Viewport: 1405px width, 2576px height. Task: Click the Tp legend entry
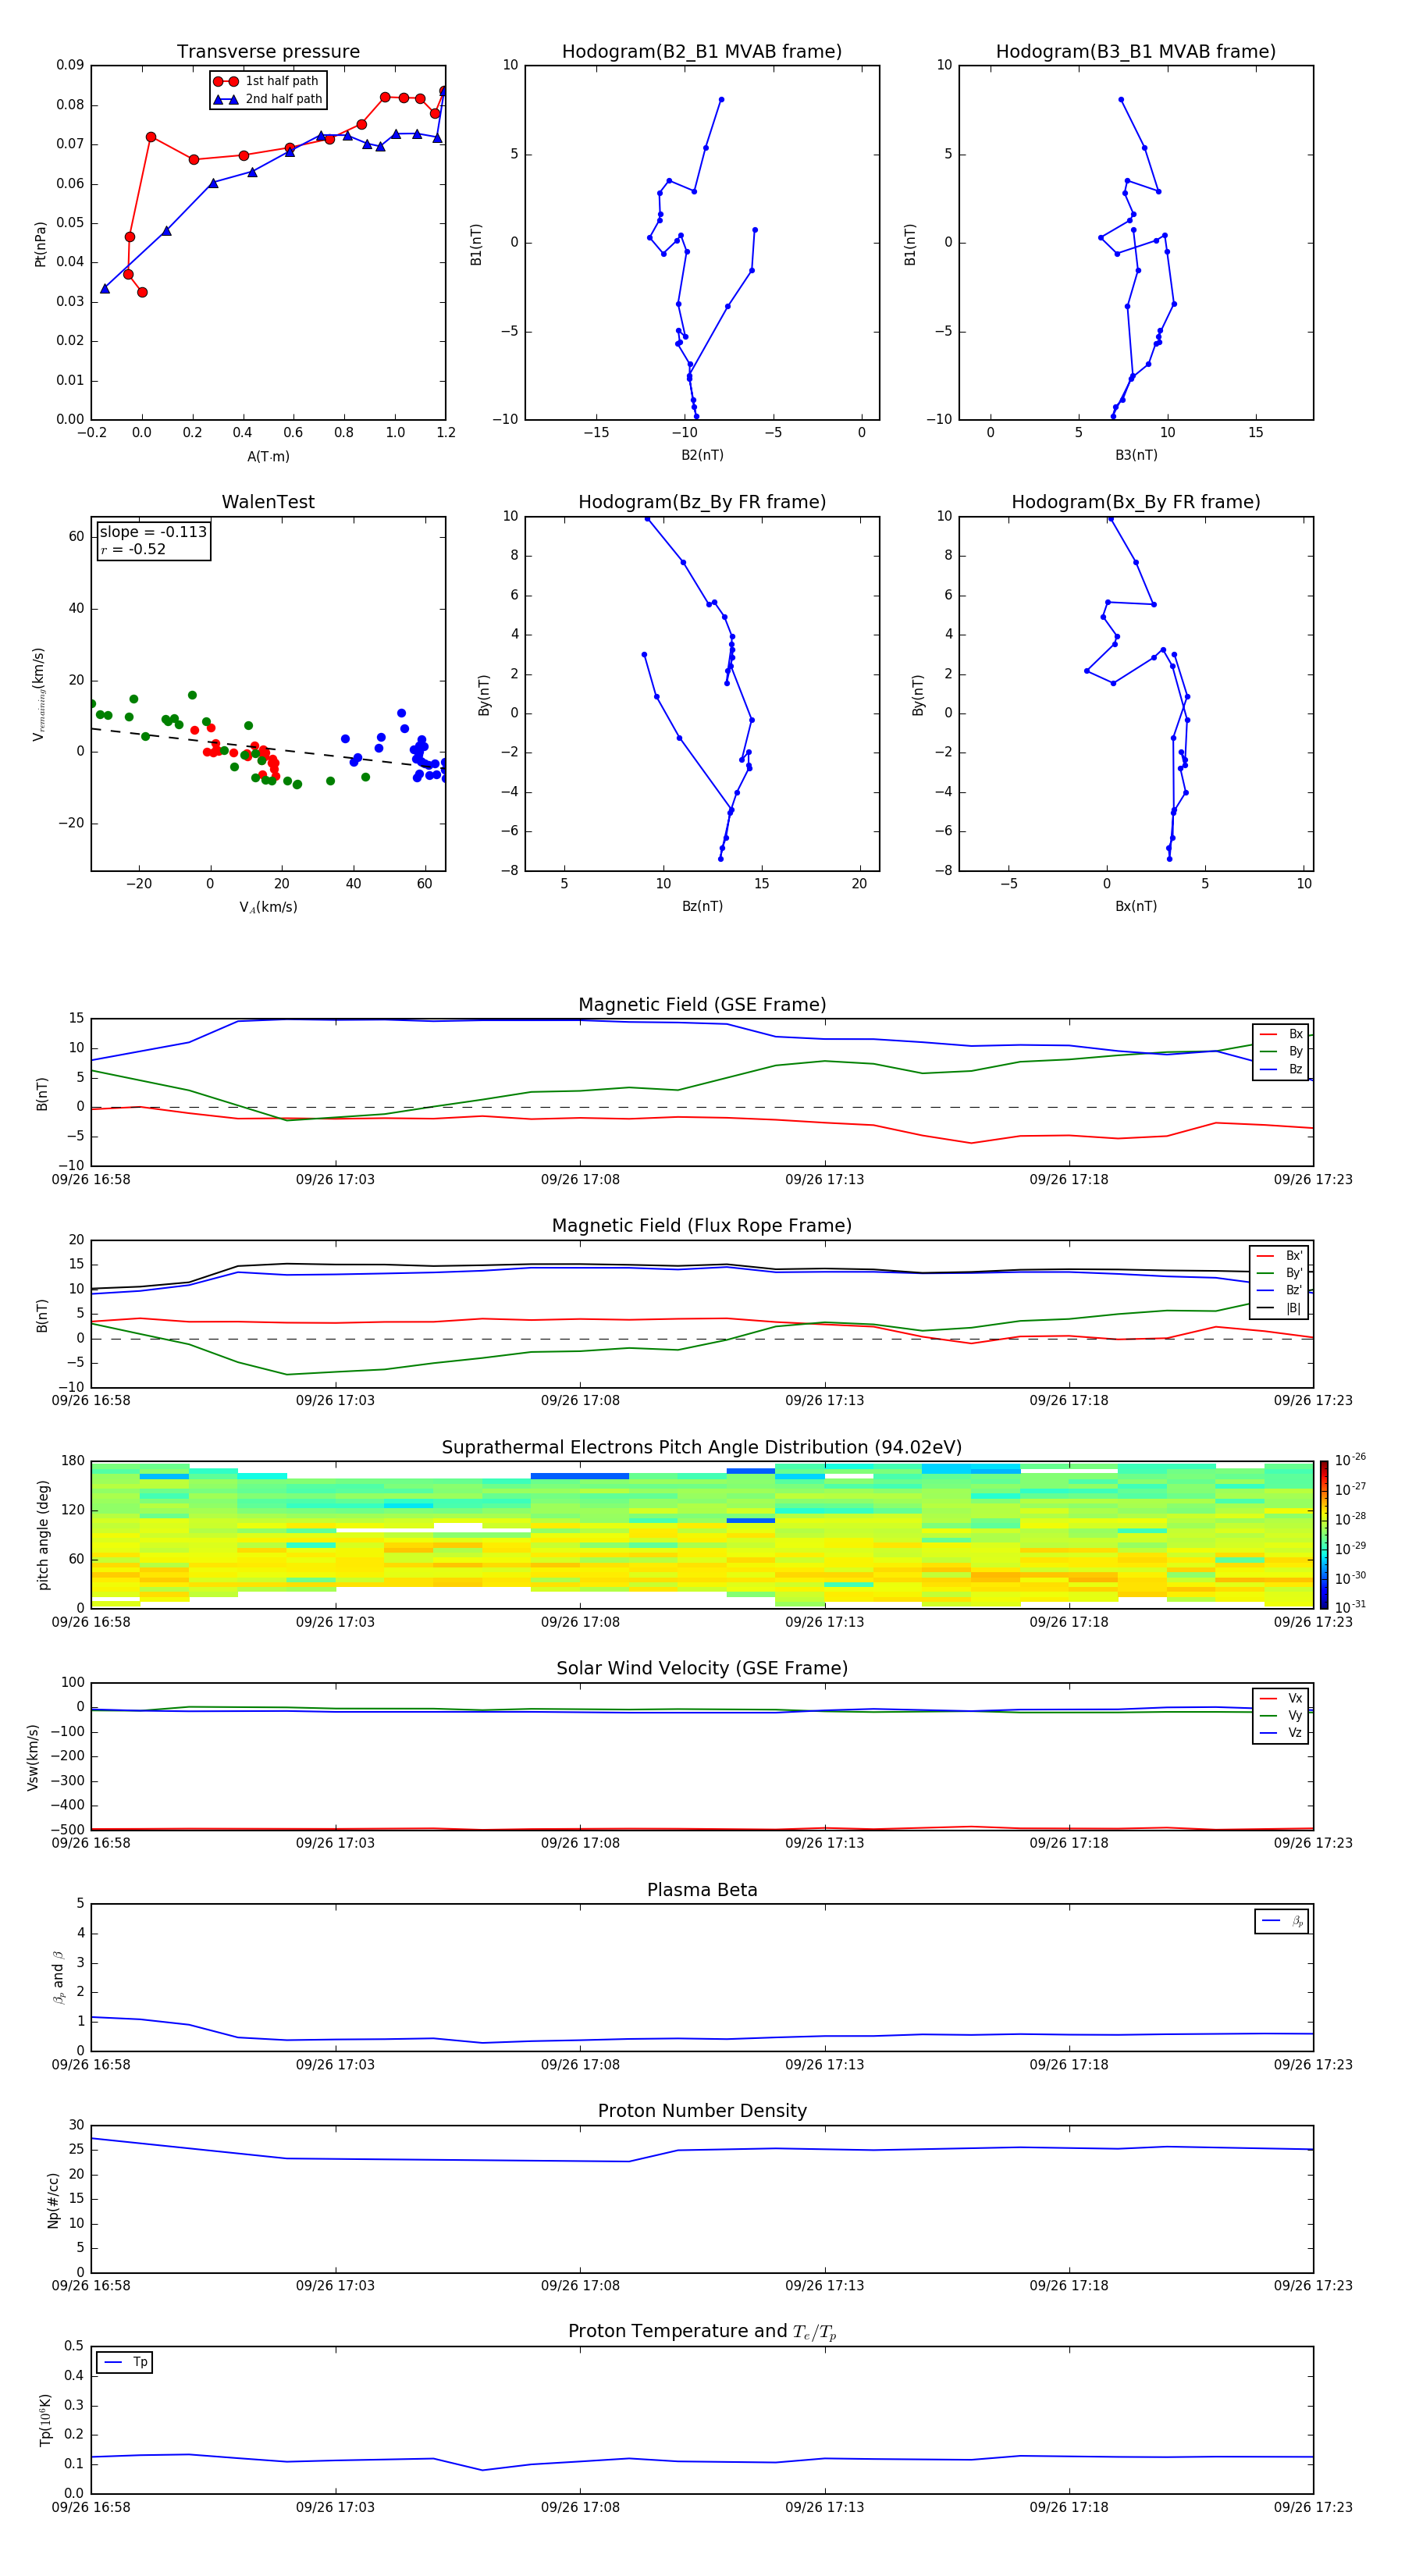(125, 2362)
